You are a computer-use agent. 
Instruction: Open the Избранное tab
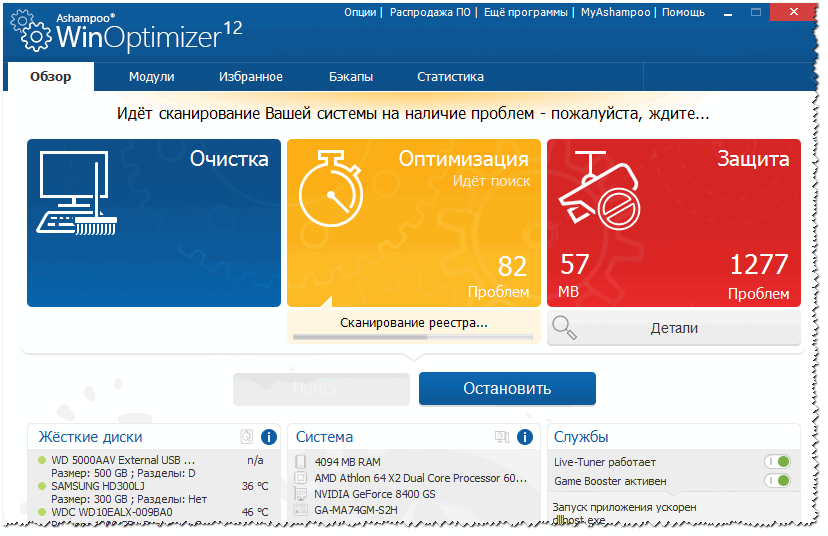(x=251, y=77)
